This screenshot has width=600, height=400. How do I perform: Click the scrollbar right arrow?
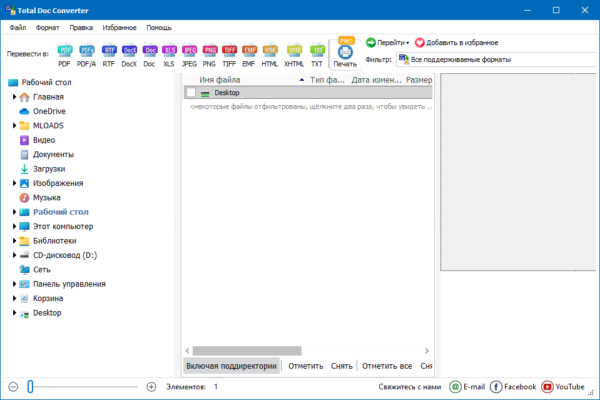(427, 351)
